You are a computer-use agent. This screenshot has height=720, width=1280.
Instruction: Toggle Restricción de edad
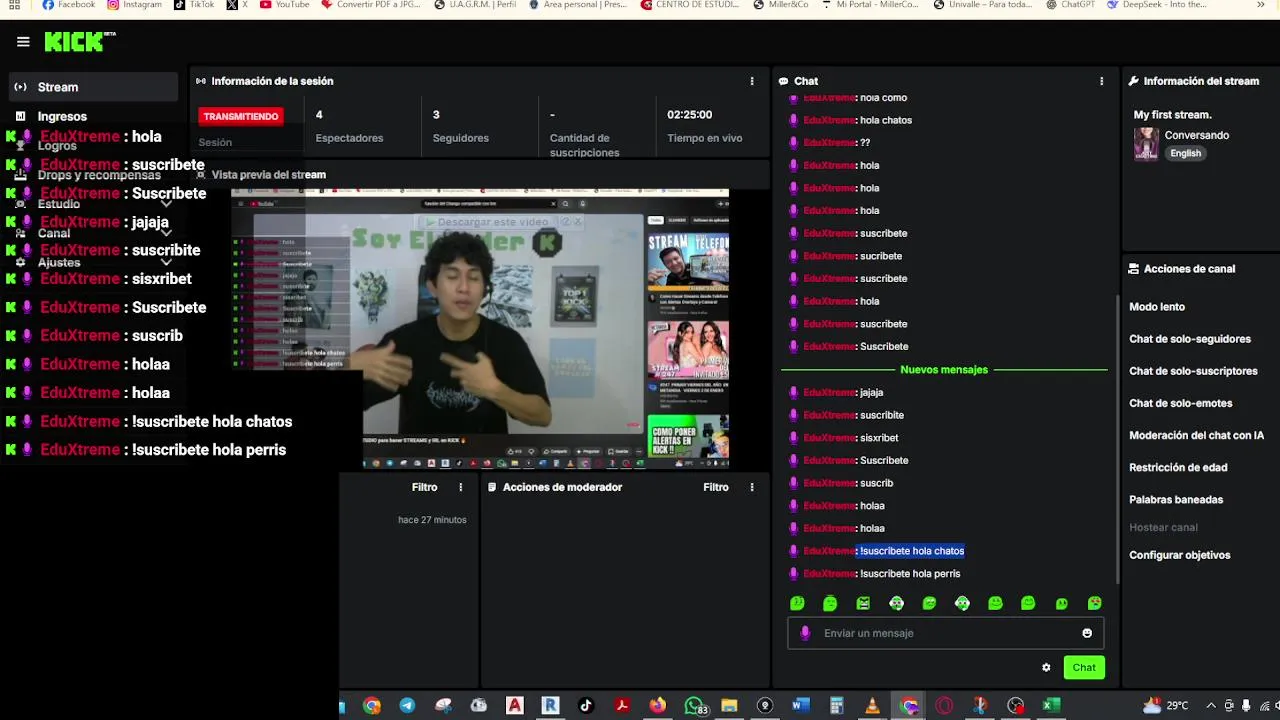pyautogui.click(x=1178, y=467)
